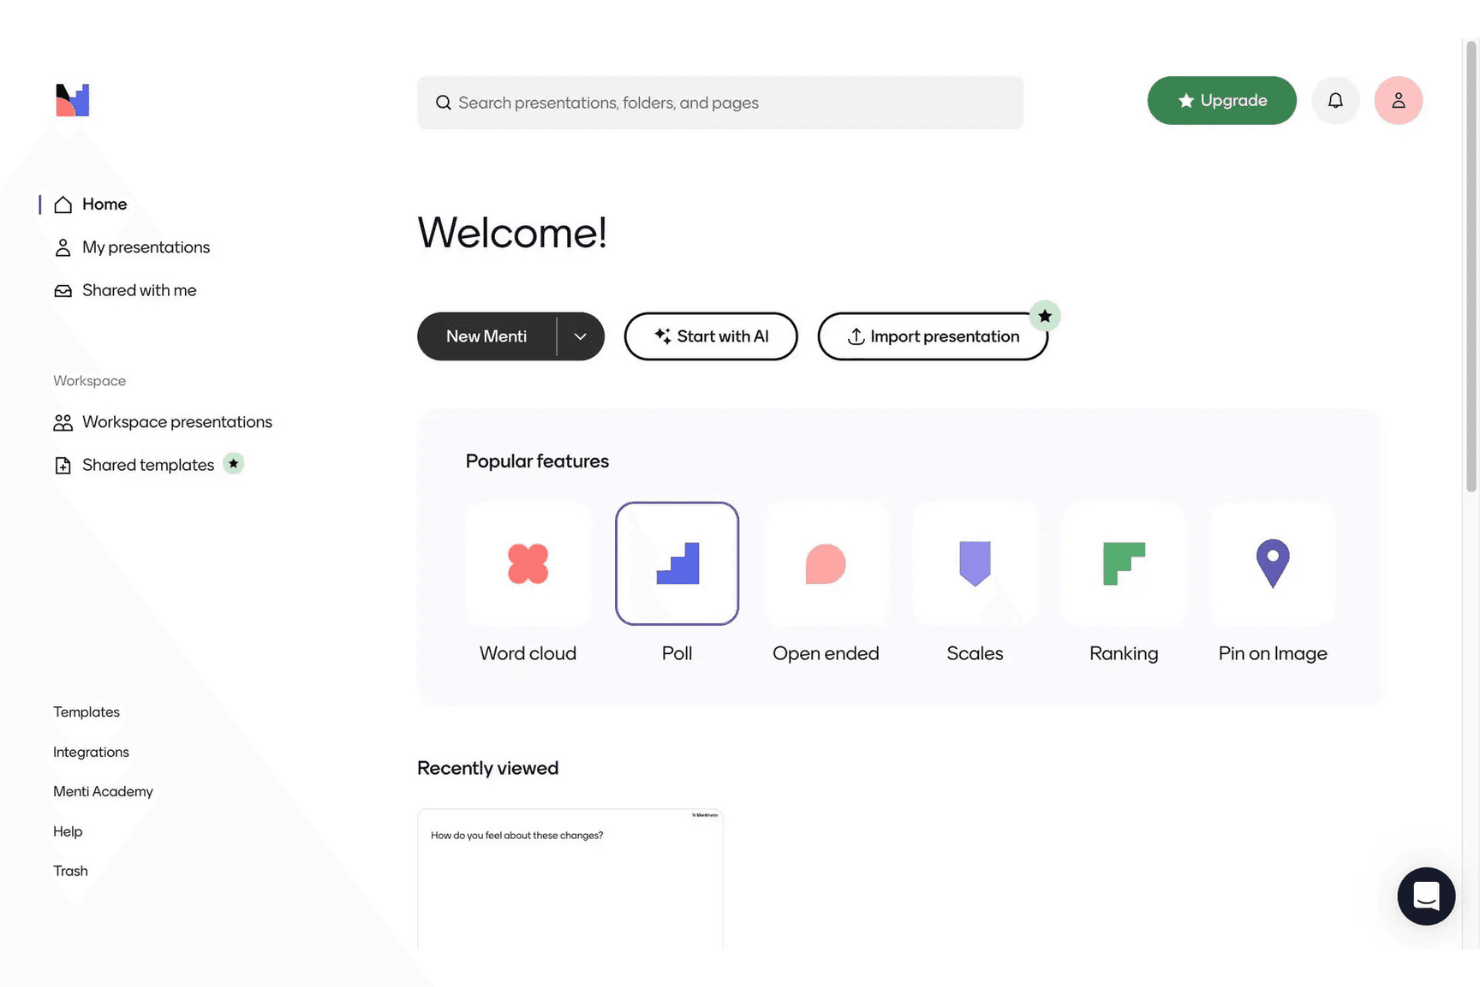Open the Templates link

coord(86,712)
